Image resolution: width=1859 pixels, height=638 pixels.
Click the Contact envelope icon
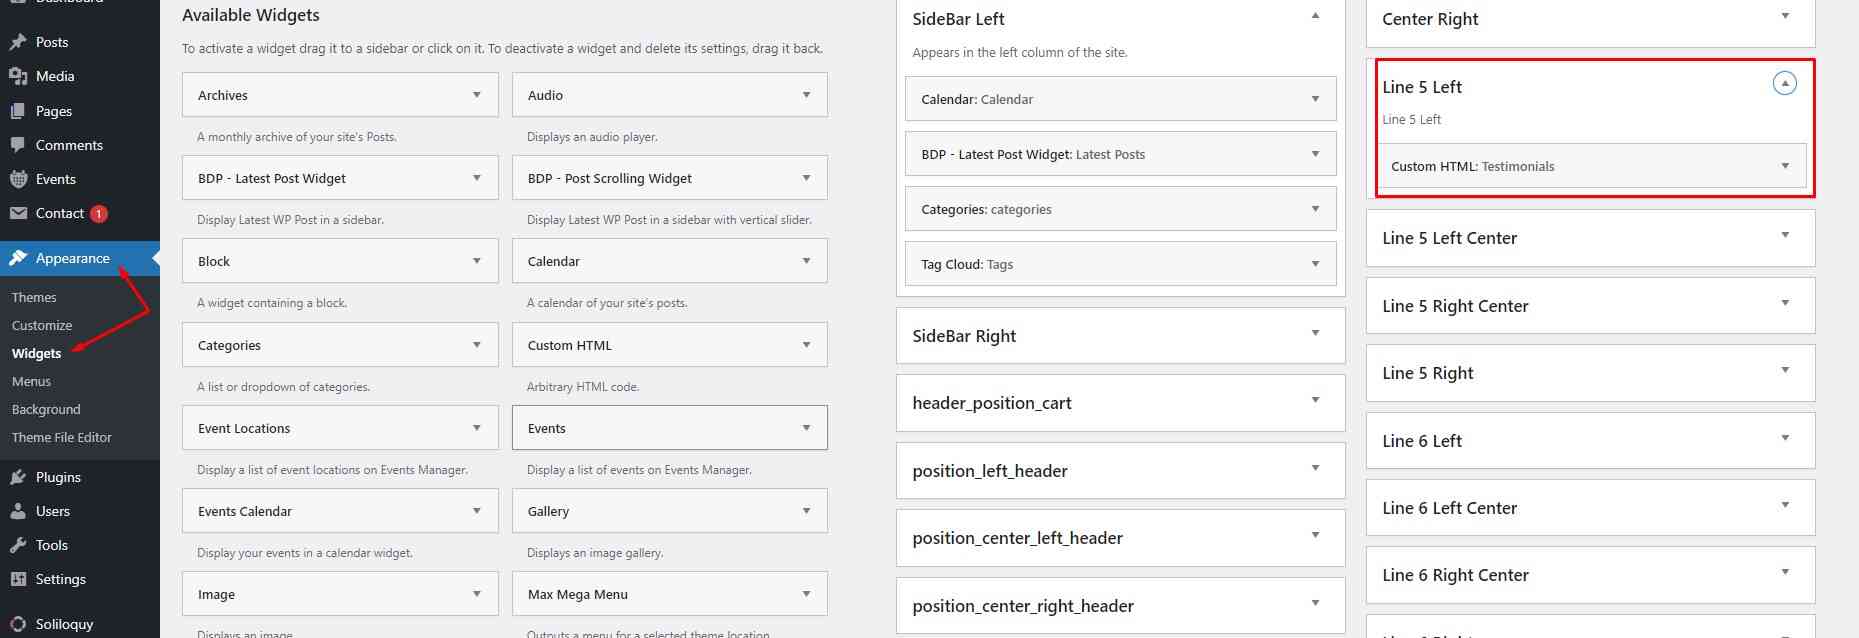pos(17,213)
